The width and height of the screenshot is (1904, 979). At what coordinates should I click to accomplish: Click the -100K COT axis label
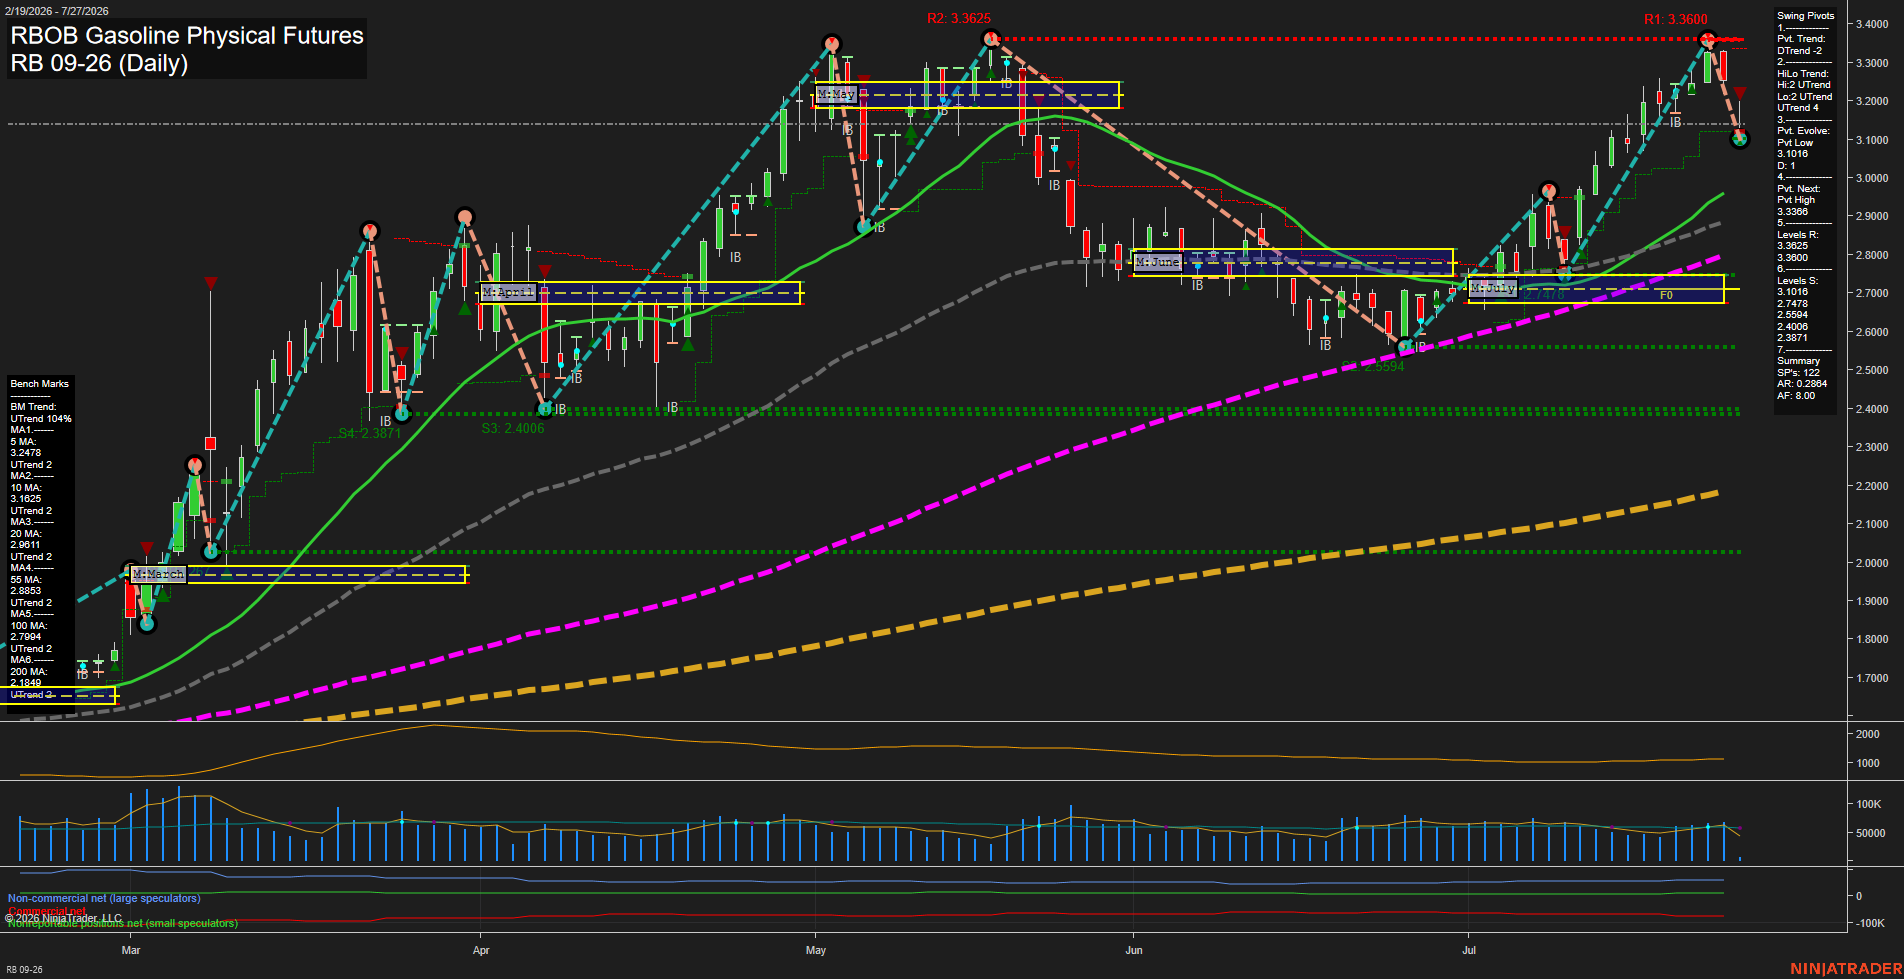click(x=1871, y=923)
